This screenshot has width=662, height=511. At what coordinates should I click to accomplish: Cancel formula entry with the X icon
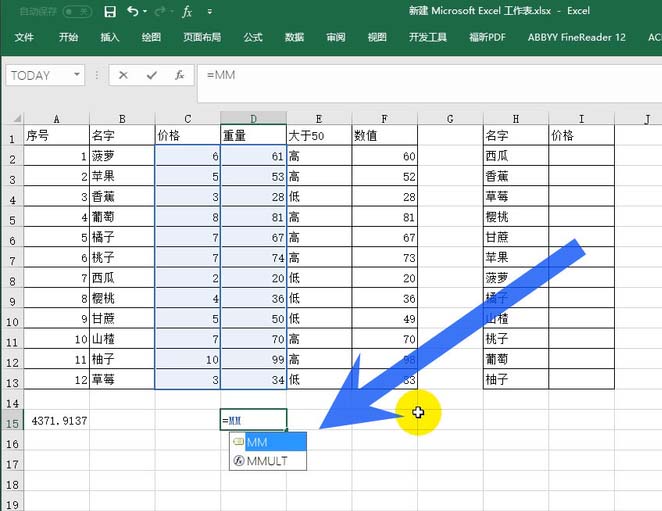tap(123, 75)
